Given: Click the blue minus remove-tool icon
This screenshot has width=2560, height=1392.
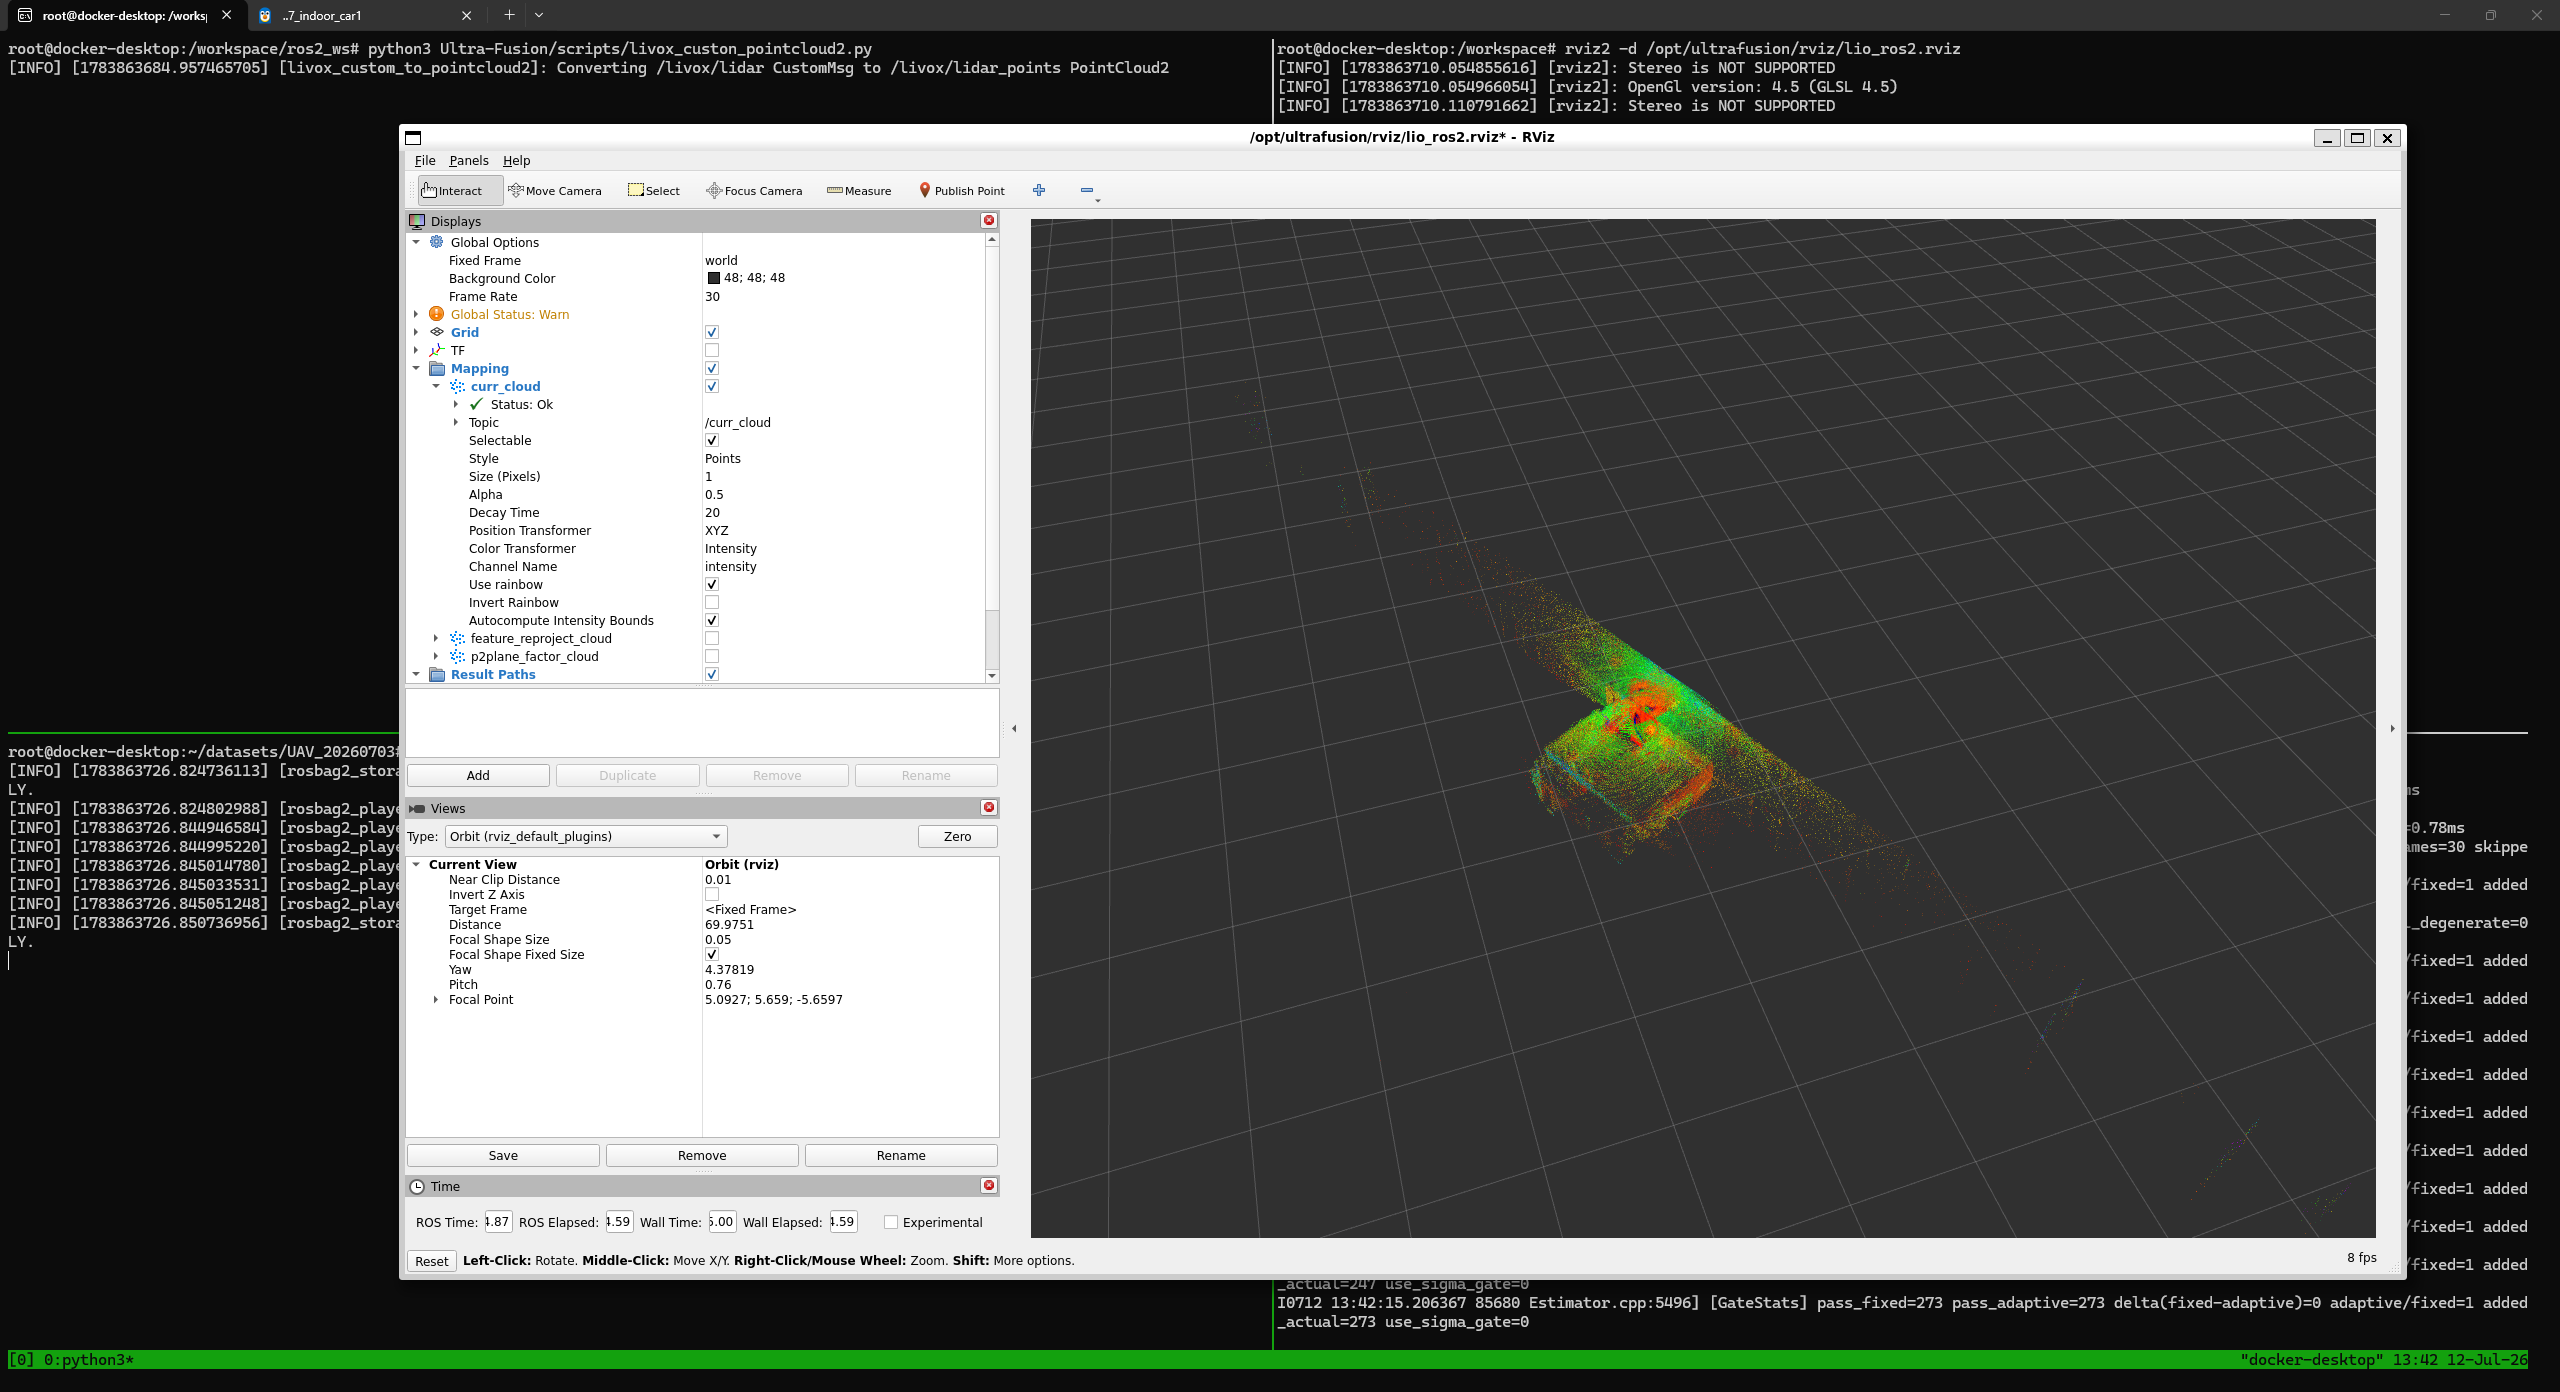Looking at the screenshot, I should click(1087, 190).
